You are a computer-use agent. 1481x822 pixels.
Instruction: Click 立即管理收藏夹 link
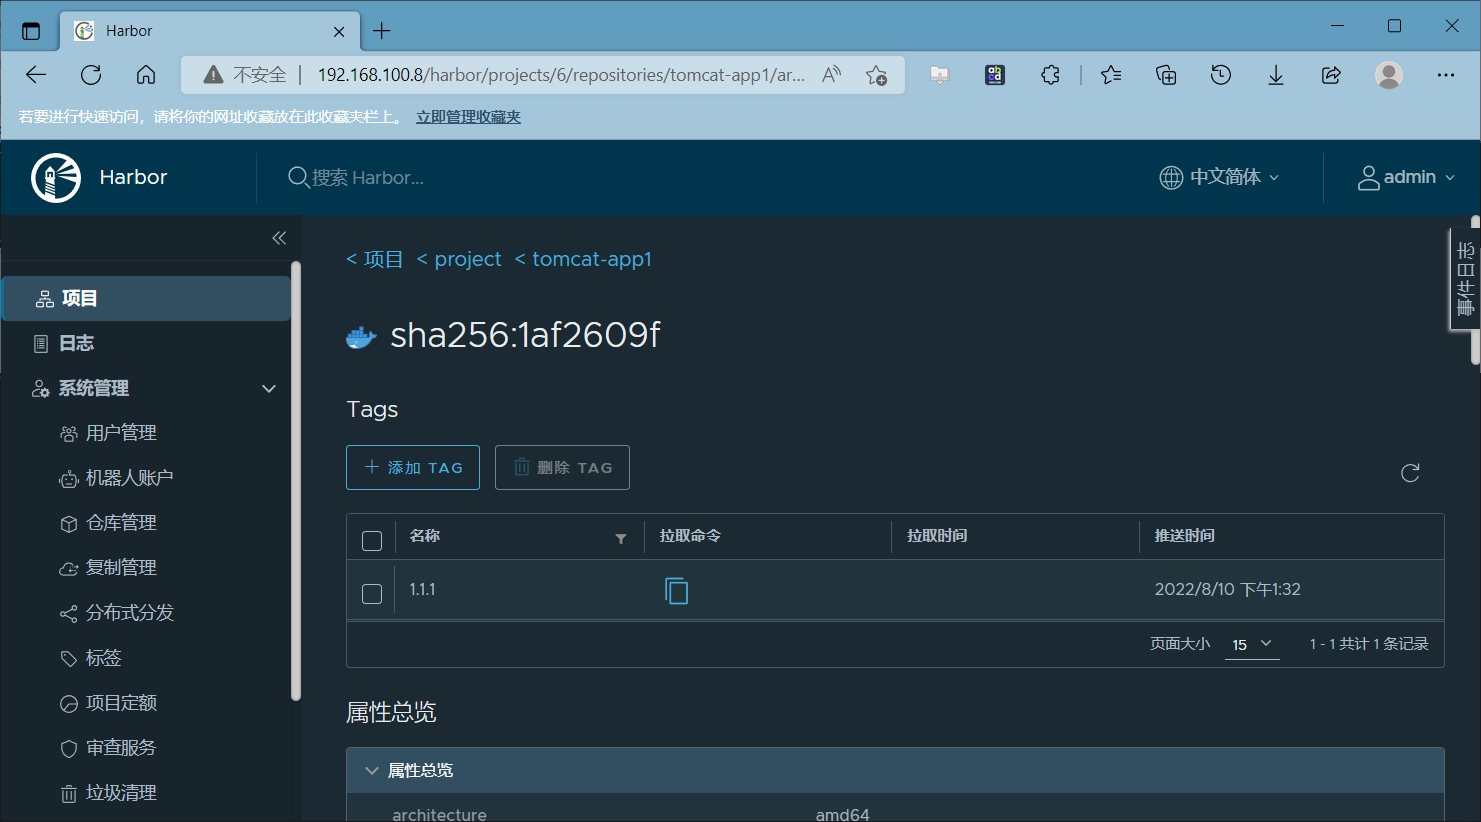click(468, 117)
